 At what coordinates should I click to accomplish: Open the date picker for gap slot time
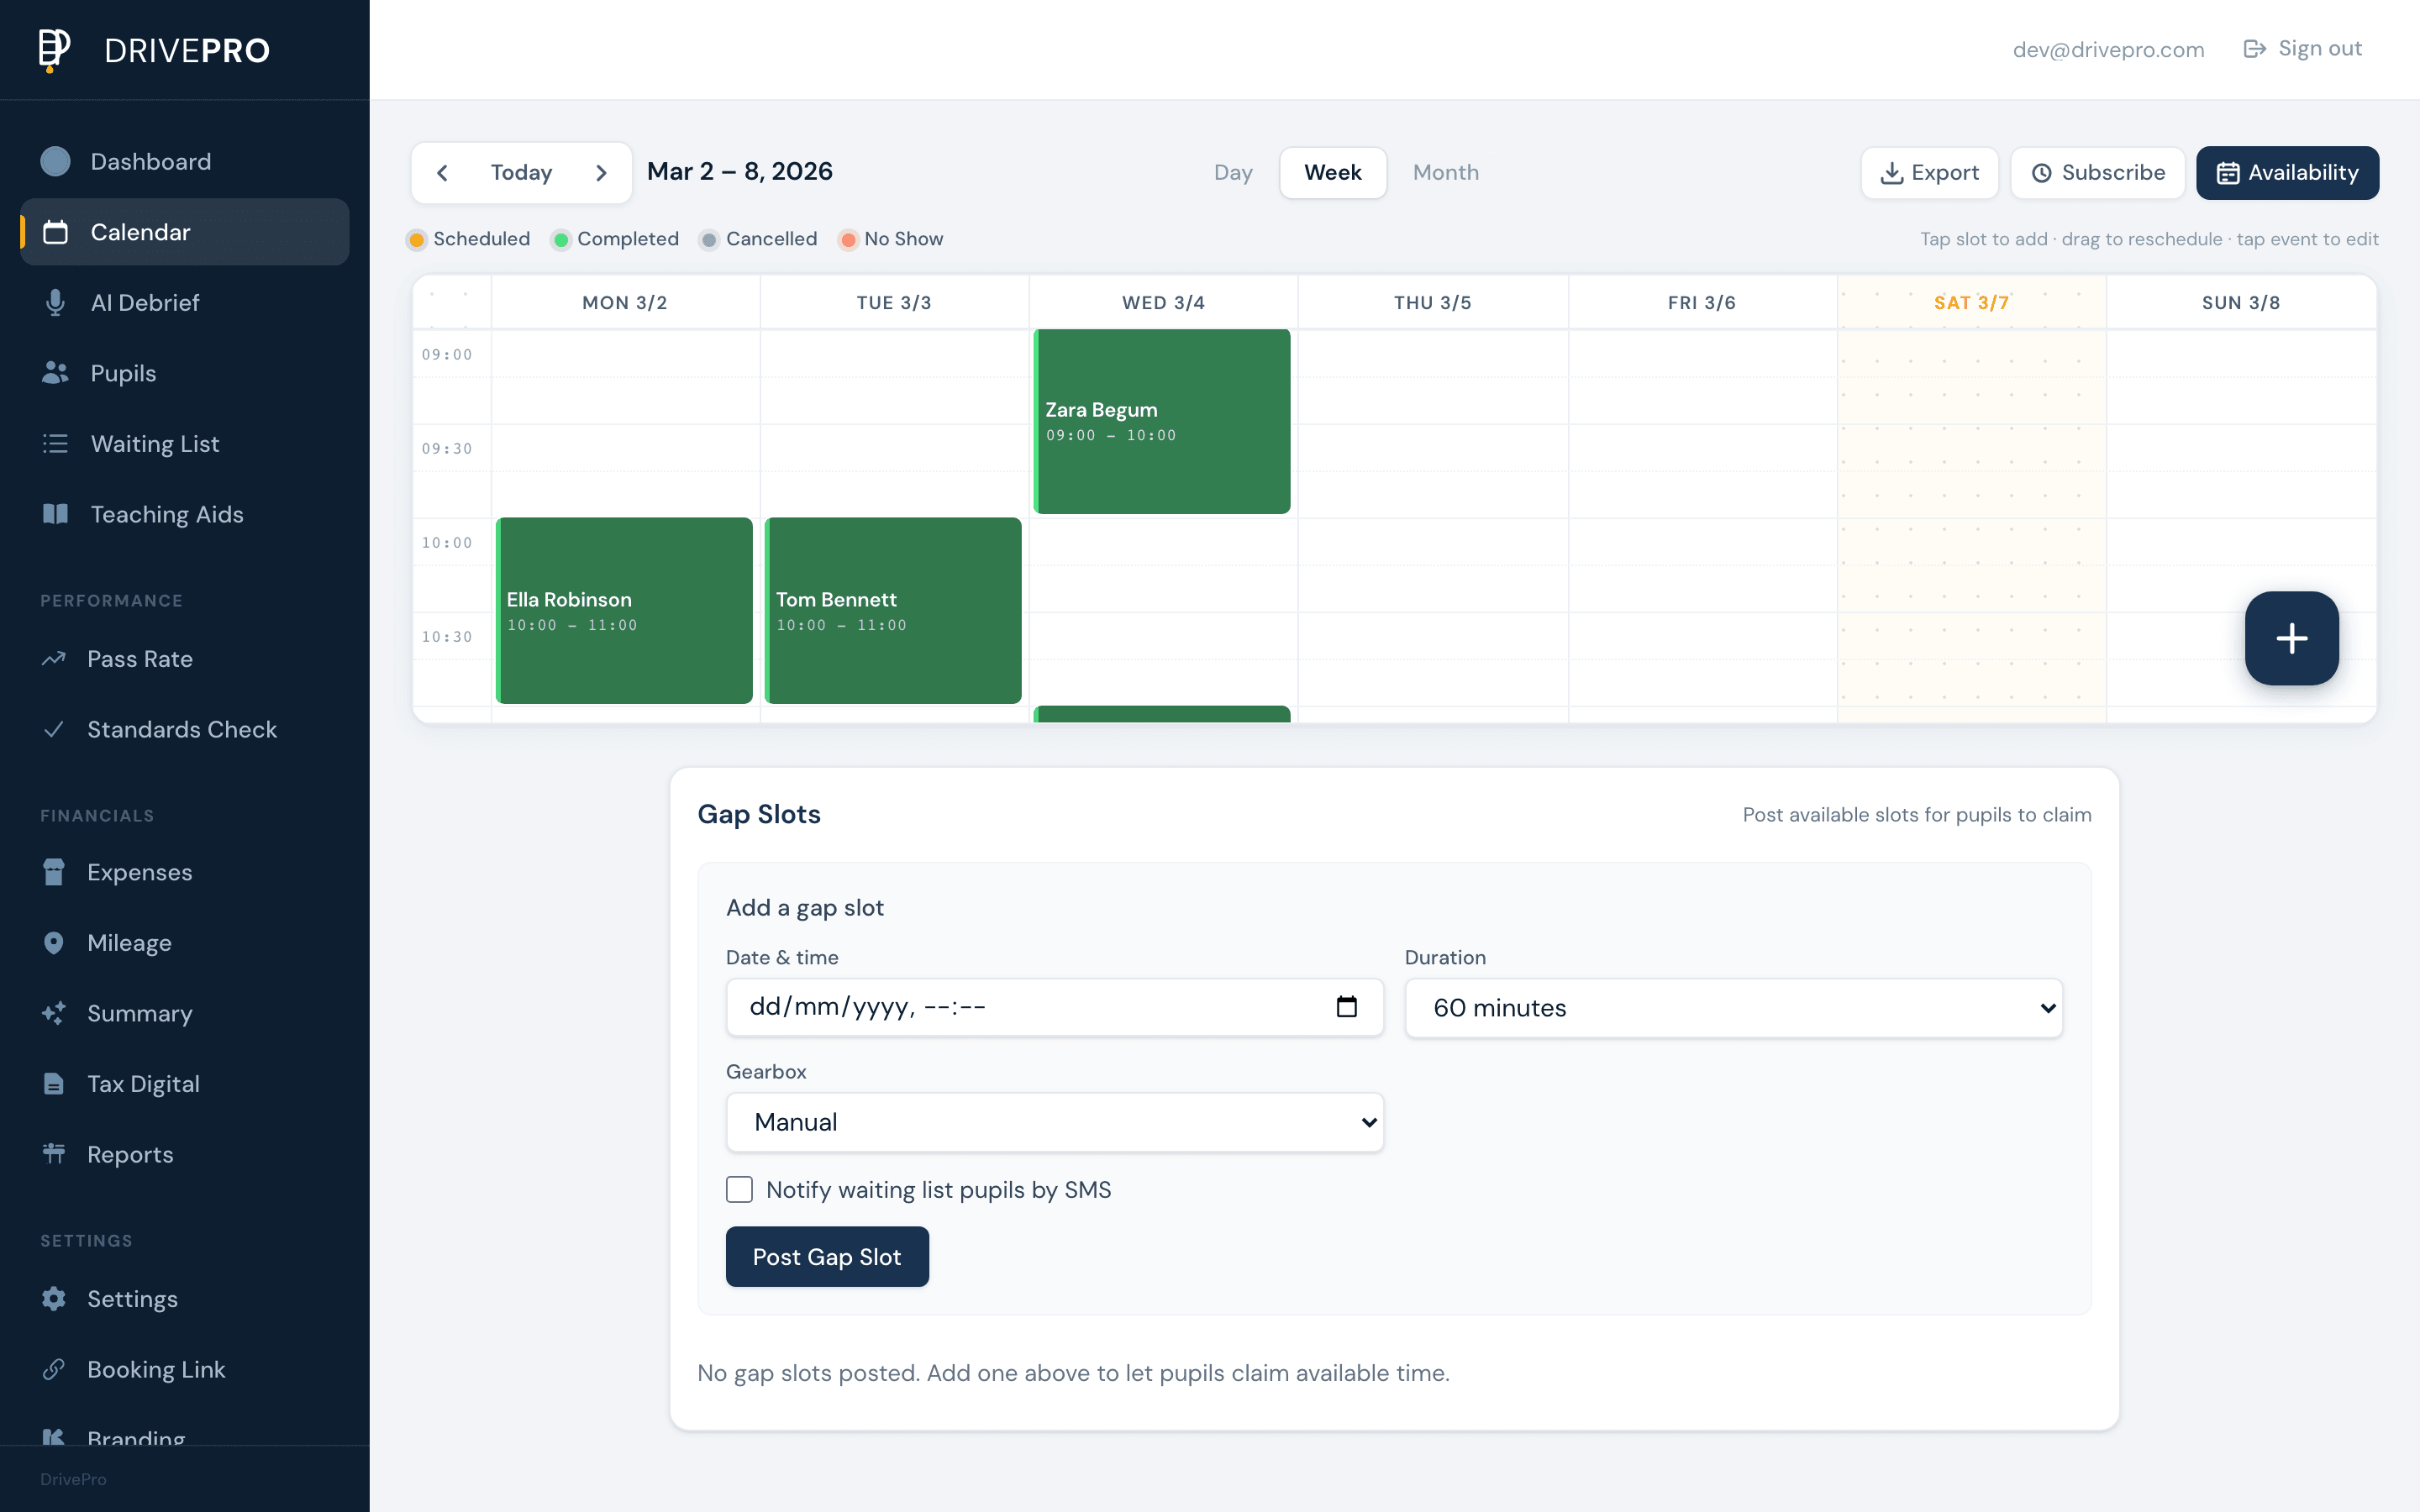pyautogui.click(x=1347, y=1007)
